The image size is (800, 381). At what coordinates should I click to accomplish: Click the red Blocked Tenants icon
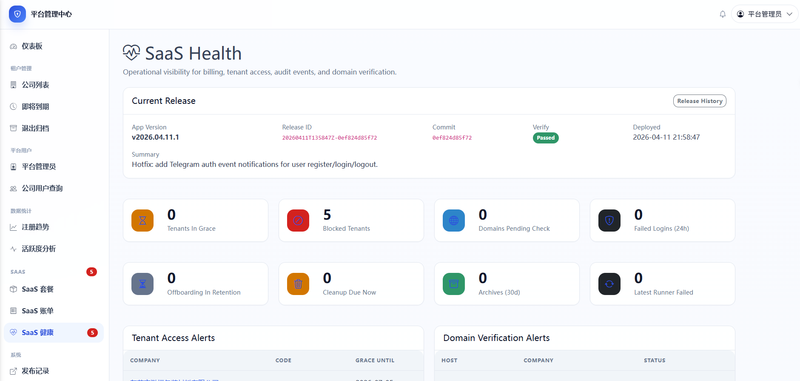tap(298, 220)
